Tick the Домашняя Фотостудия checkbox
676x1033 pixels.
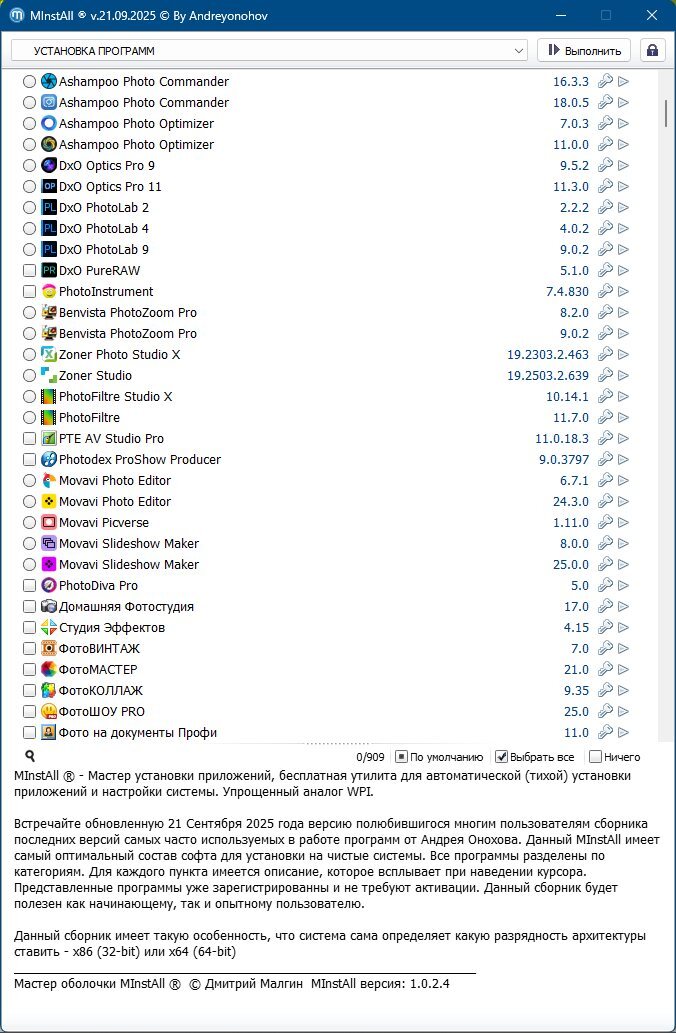[x=29, y=606]
